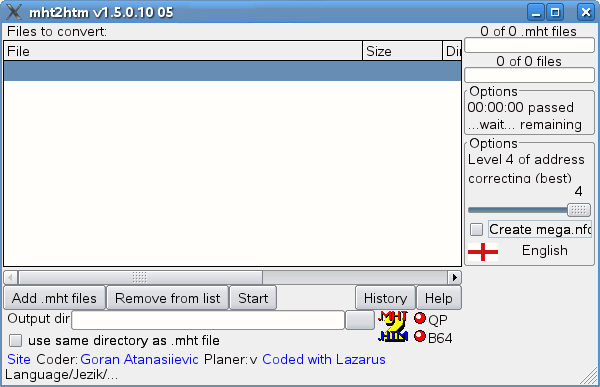Click the browse button next to Output dir
This screenshot has width=600, height=387.
click(360, 320)
